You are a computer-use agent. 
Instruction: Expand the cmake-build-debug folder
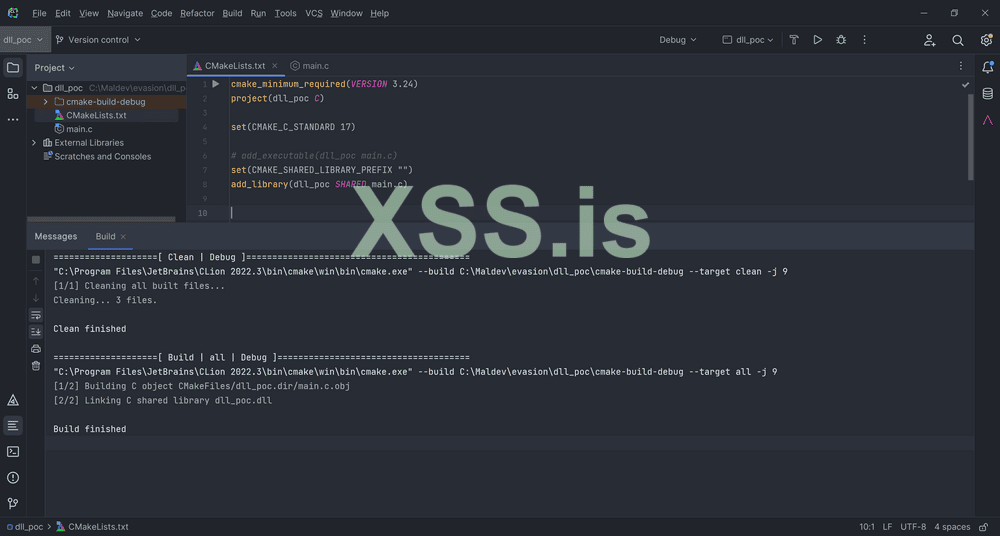pyautogui.click(x=46, y=101)
